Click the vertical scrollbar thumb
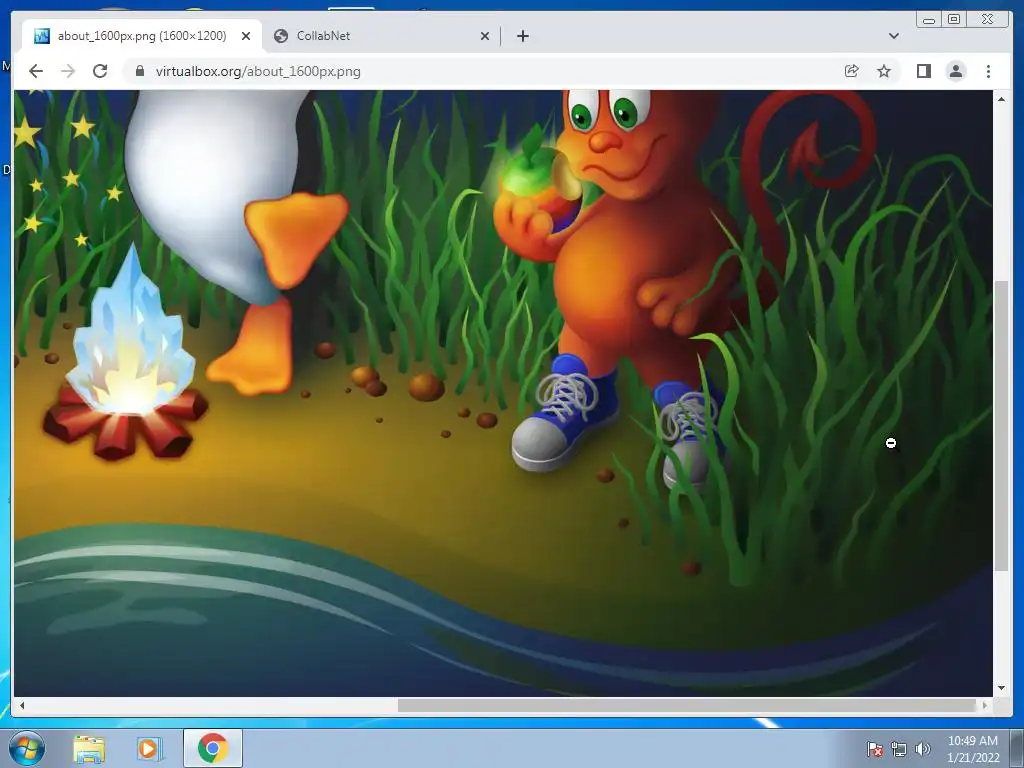The width and height of the screenshot is (1024, 768). pos(1001,426)
